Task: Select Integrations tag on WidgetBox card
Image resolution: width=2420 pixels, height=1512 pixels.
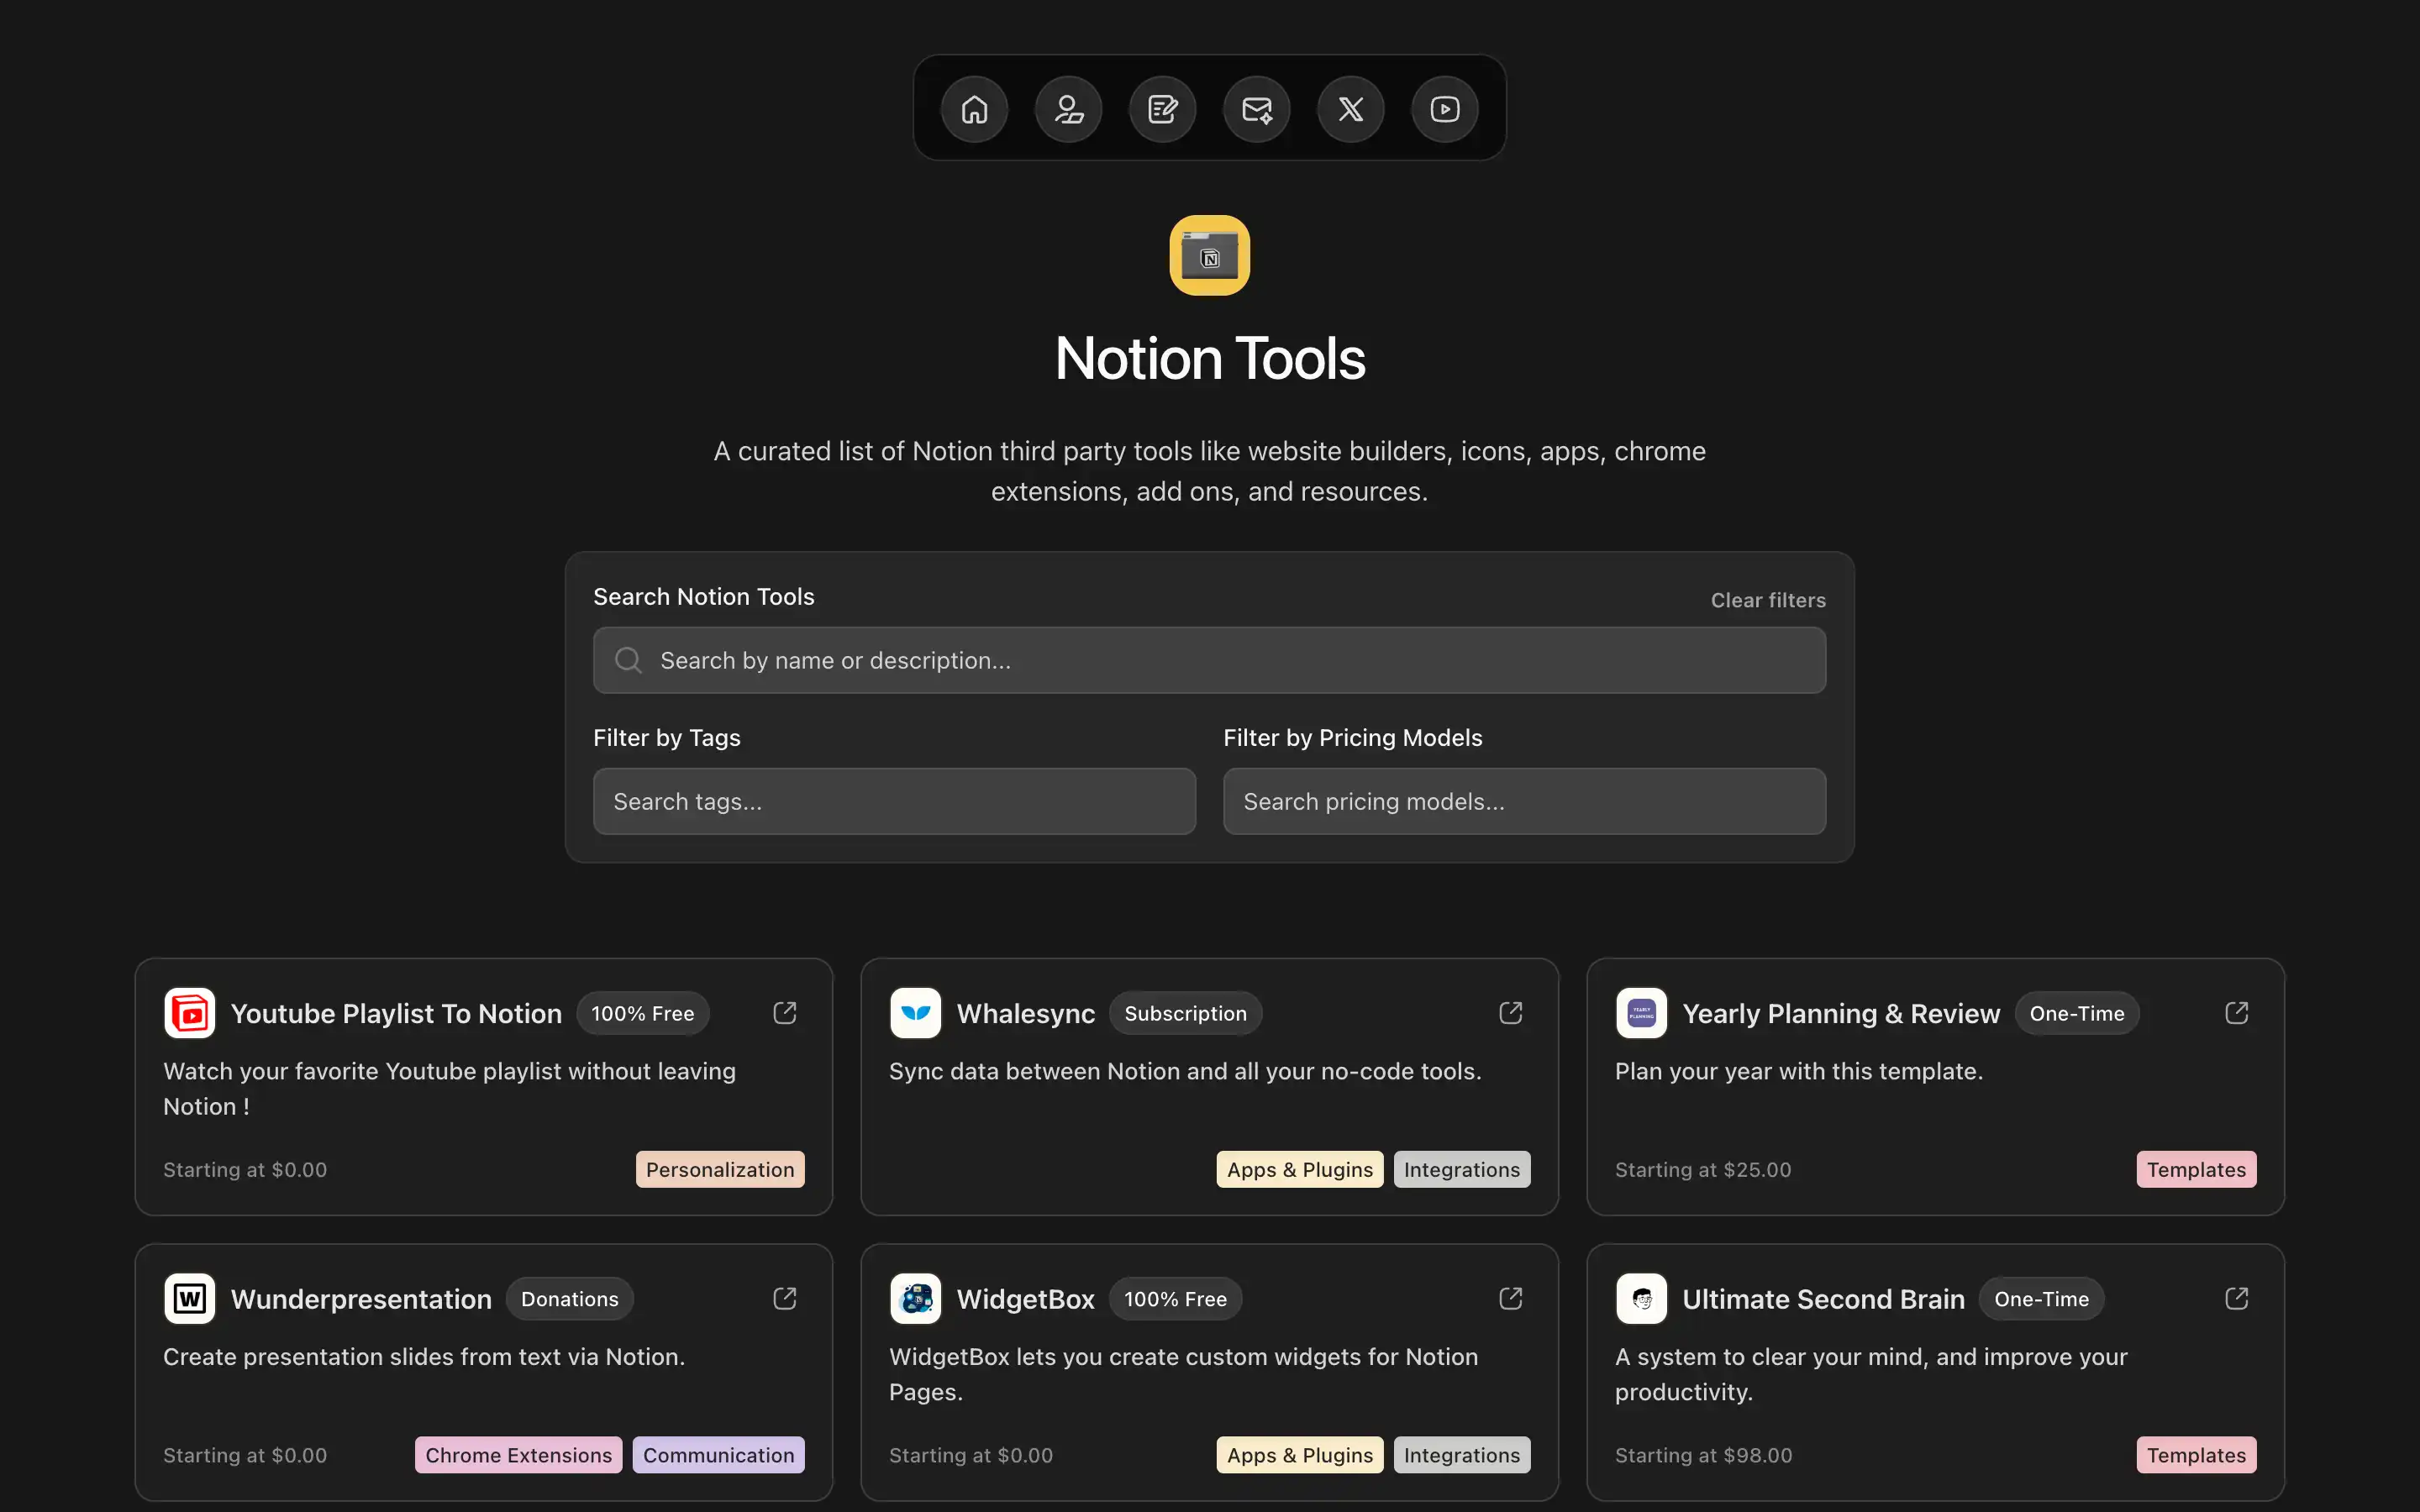Action: click(x=1461, y=1454)
